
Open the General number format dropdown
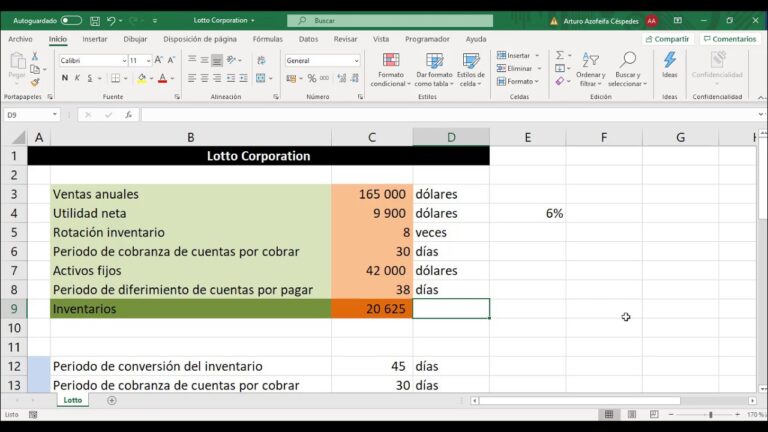pos(356,60)
